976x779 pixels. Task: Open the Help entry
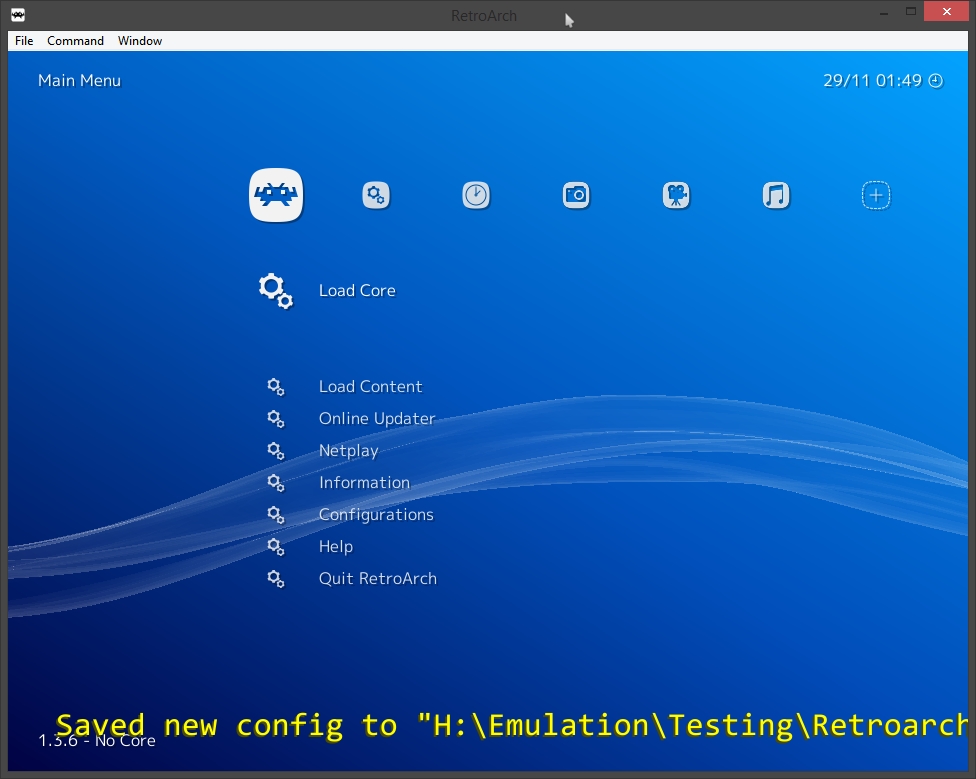(x=336, y=547)
